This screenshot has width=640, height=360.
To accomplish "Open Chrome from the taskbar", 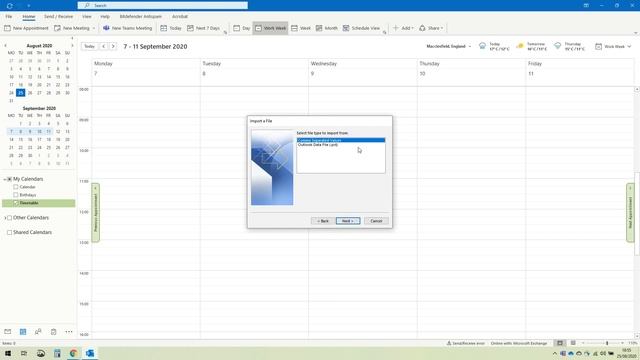I will coord(73,353).
